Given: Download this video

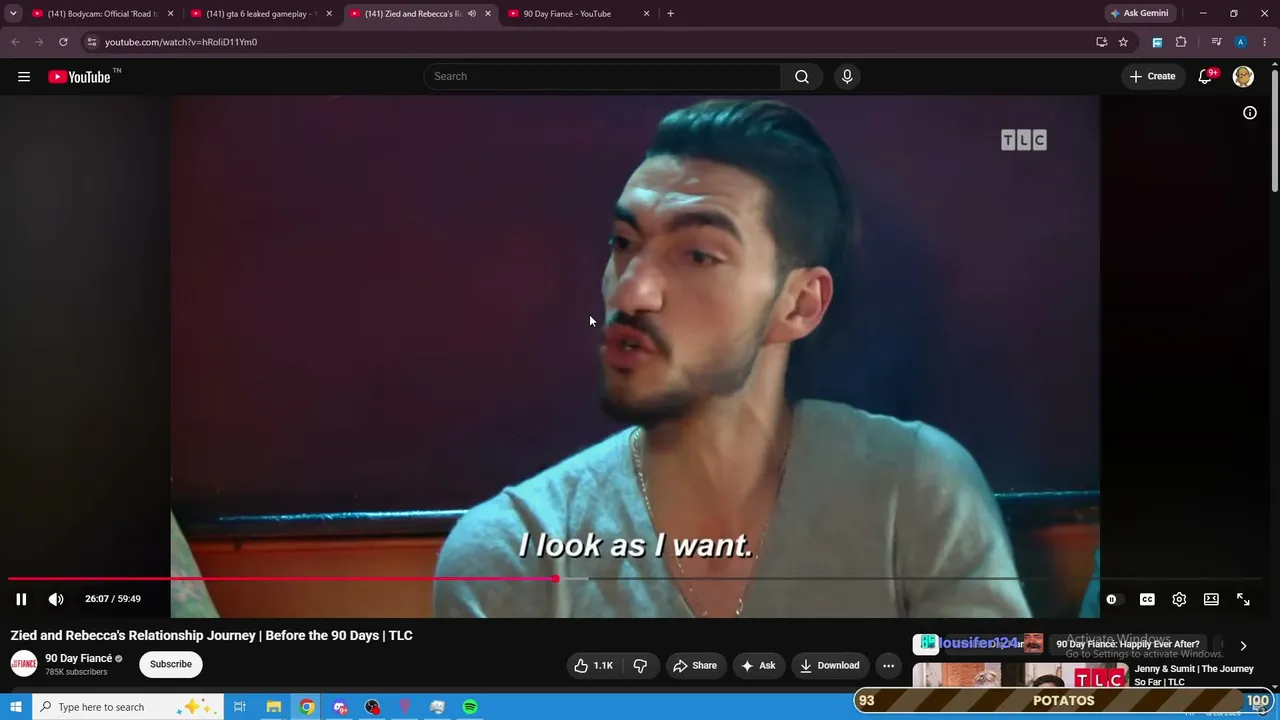Looking at the screenshot, I should pyautogui.click(x=829, y=665).
